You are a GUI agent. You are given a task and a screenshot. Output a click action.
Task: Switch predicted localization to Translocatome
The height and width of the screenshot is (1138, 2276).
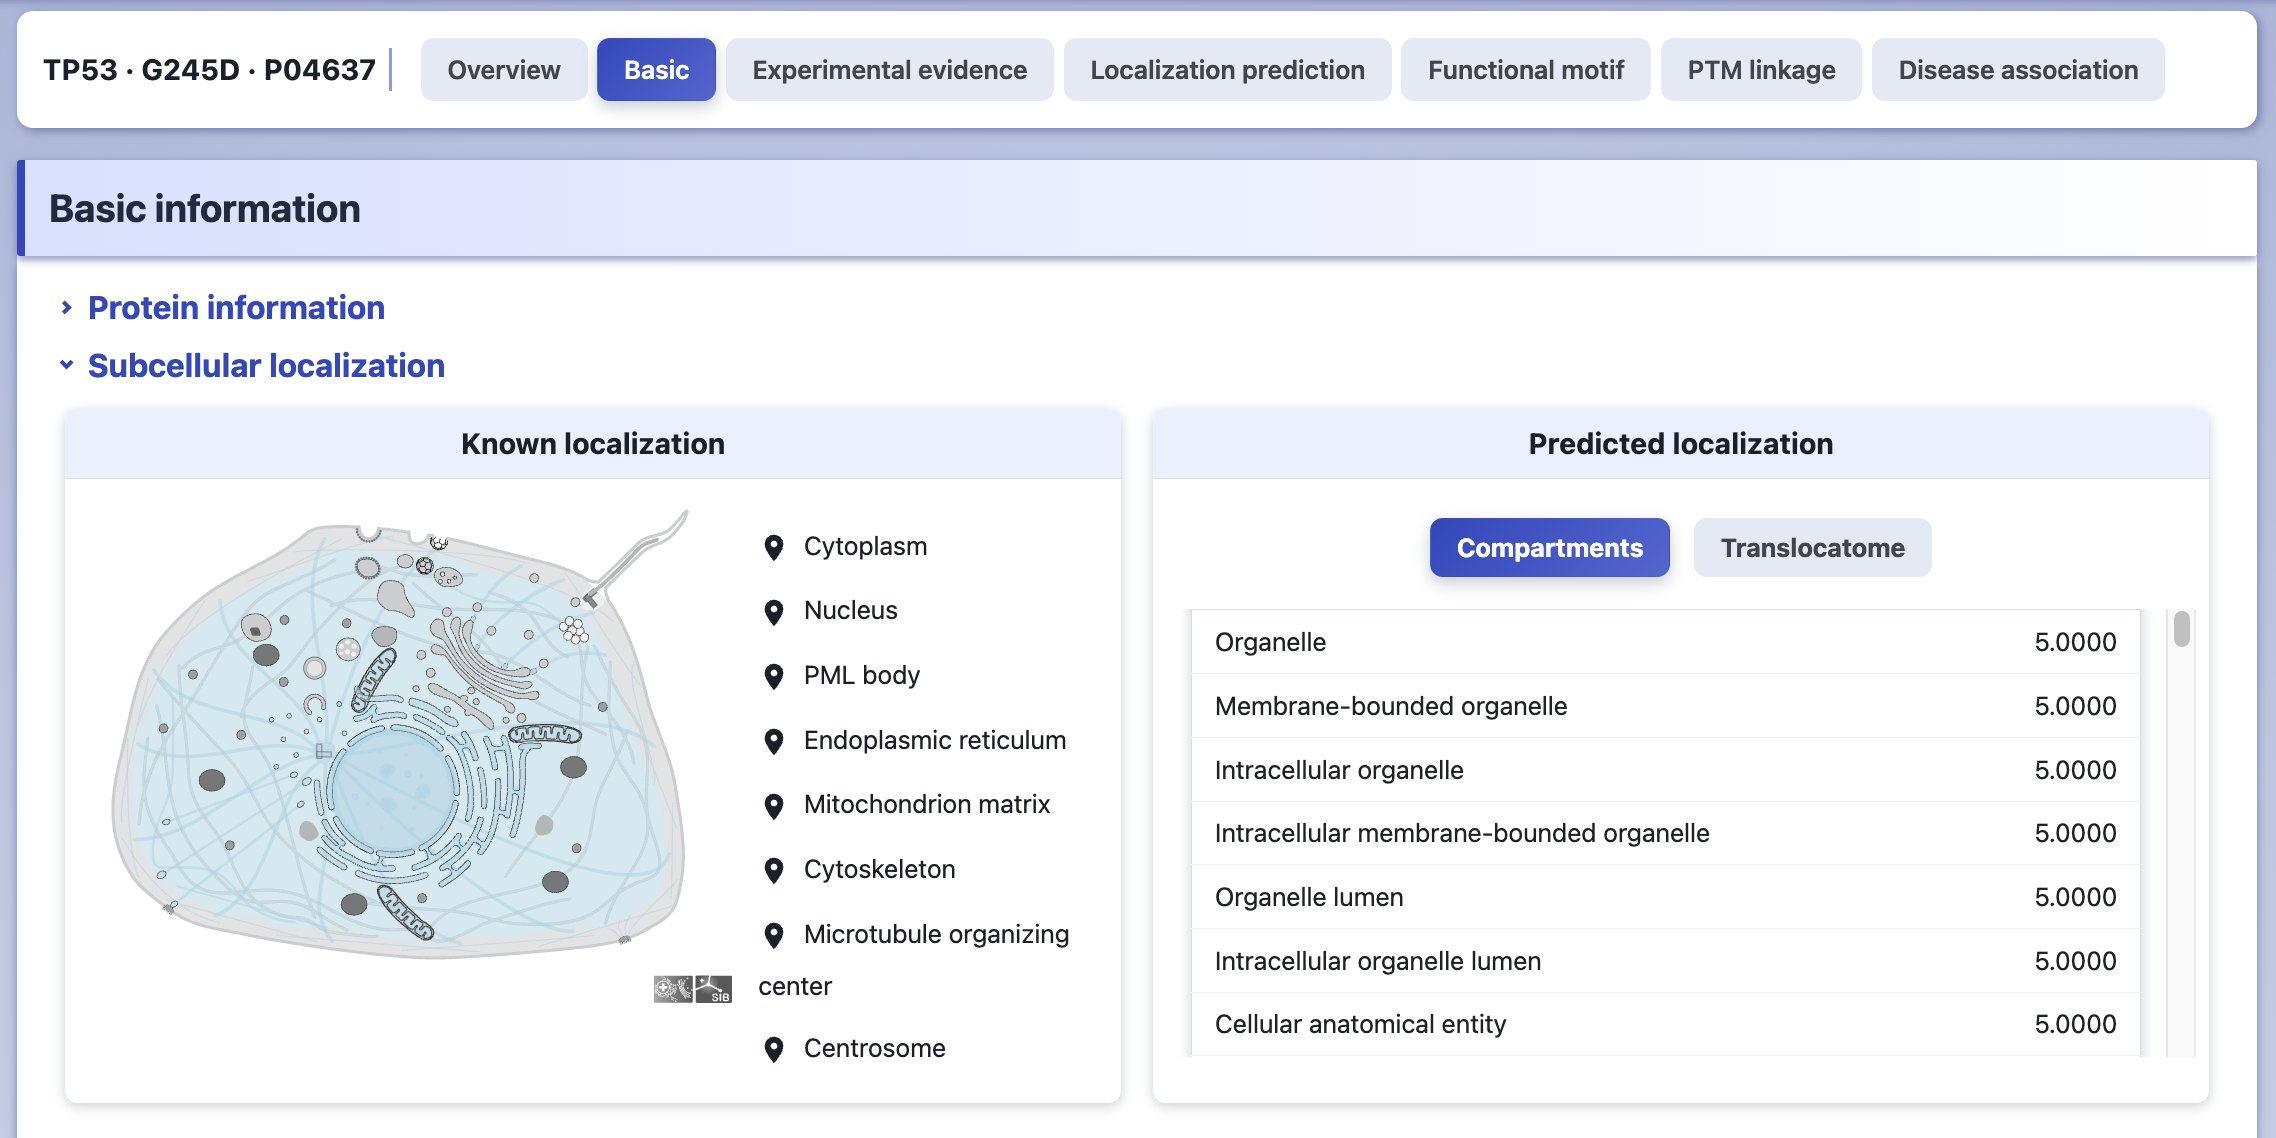[x=1812, y=548]
